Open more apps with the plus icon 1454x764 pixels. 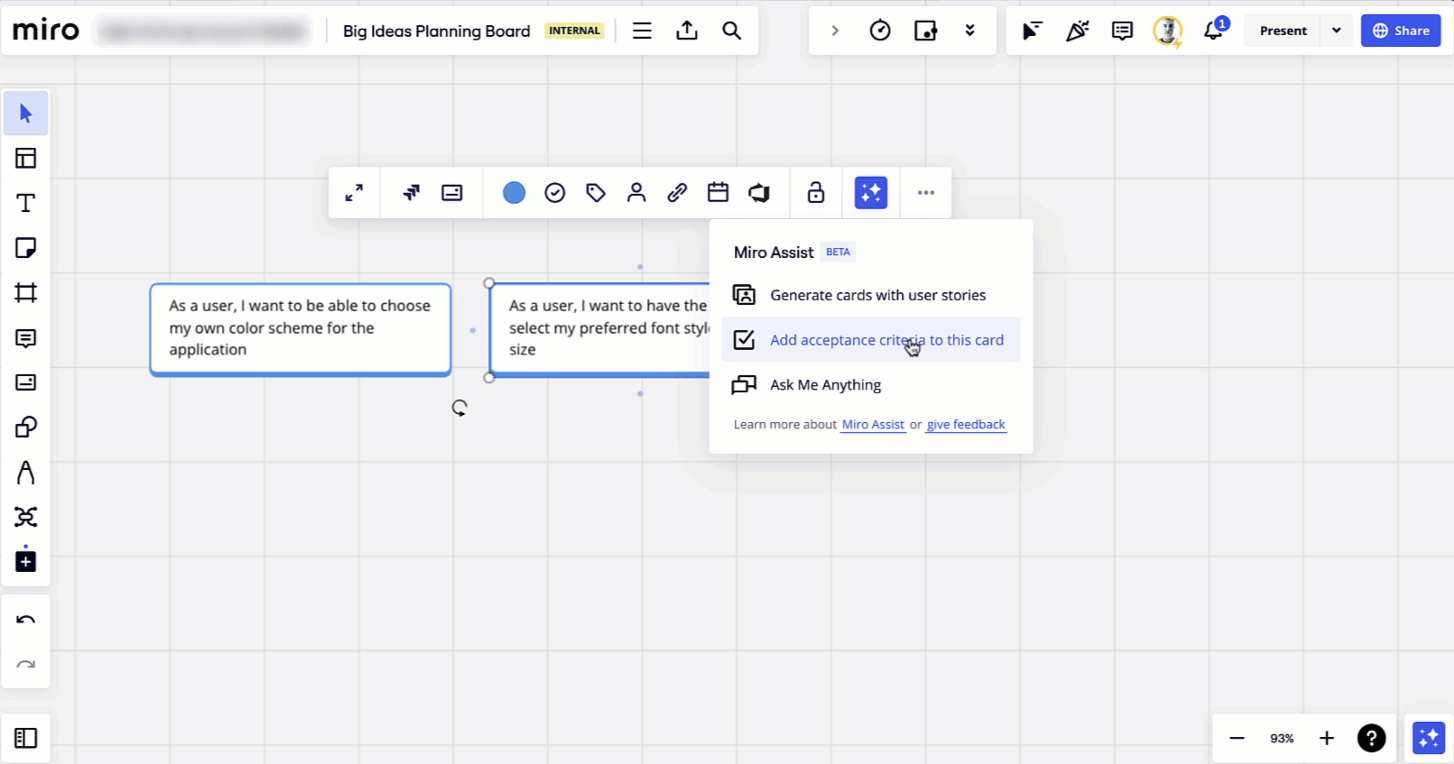26,562
